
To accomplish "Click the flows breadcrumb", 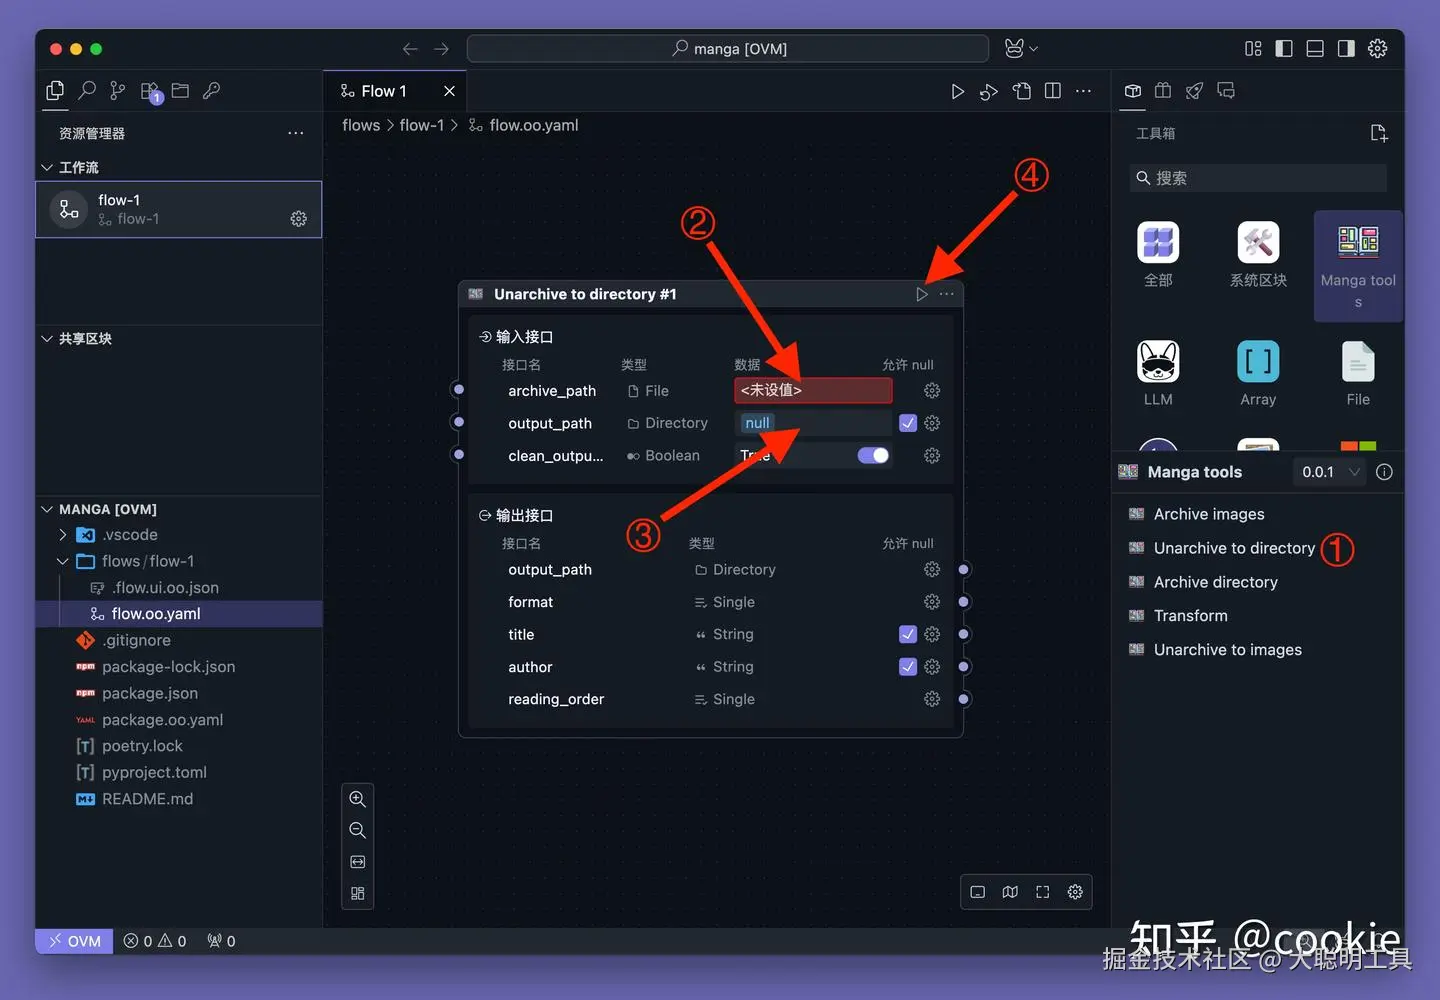I will (361, 125).
